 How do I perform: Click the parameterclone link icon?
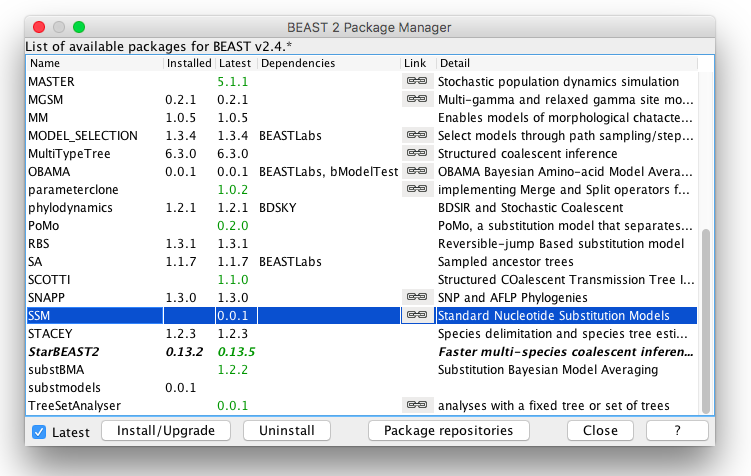pyautogui.click(x=416, y=189)
